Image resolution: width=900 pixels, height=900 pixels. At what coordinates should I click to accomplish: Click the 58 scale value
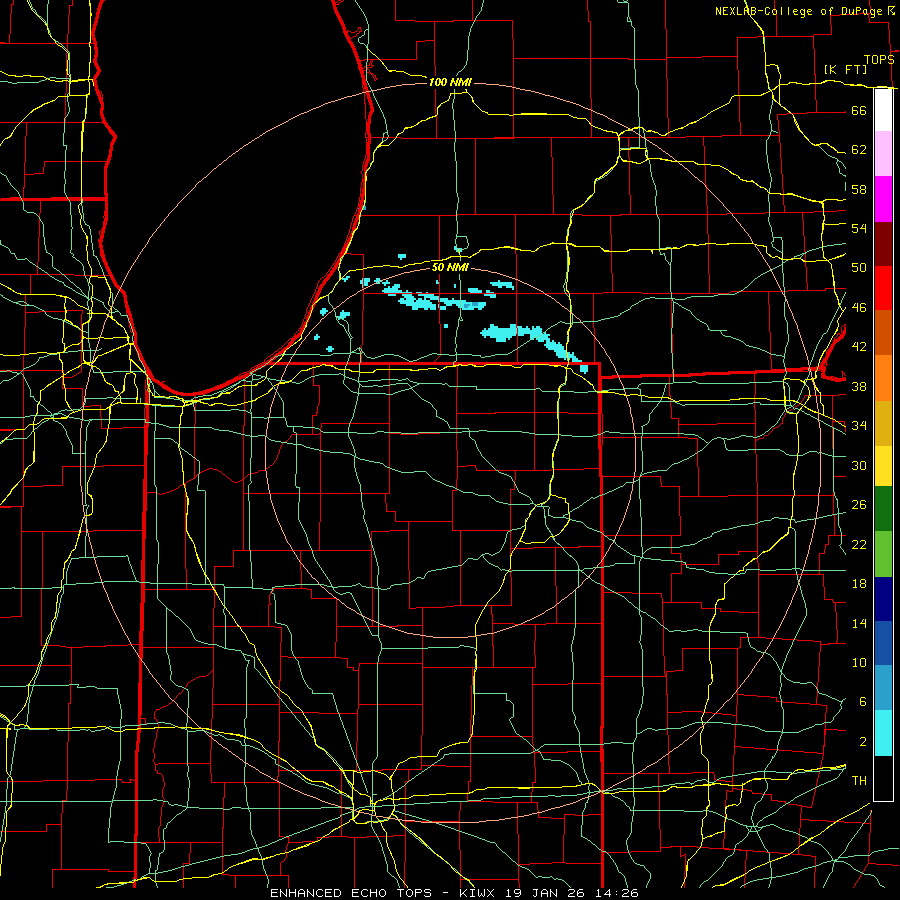859,189
